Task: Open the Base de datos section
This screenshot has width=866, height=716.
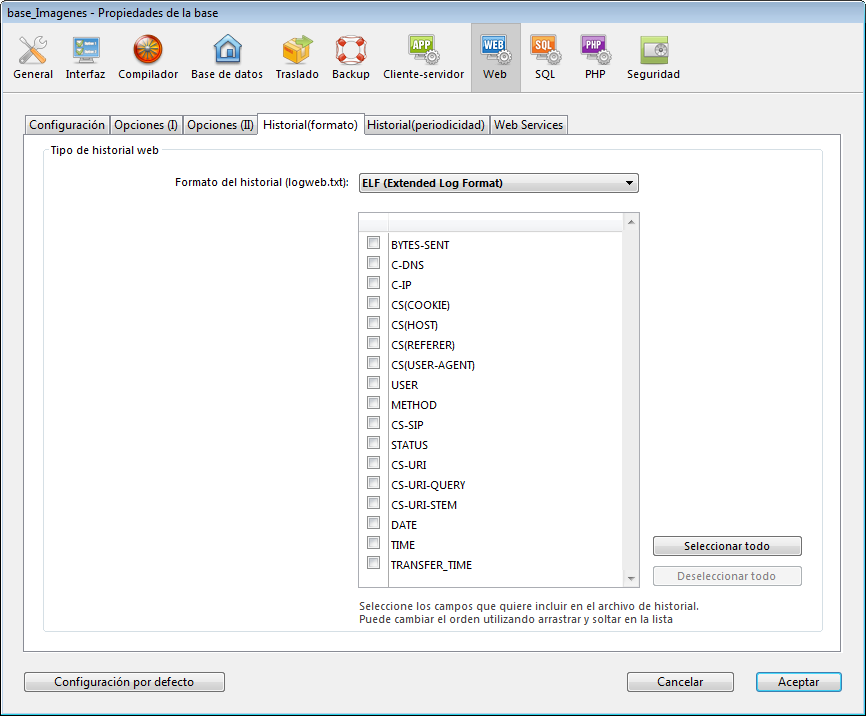Action: pos(227,57)
